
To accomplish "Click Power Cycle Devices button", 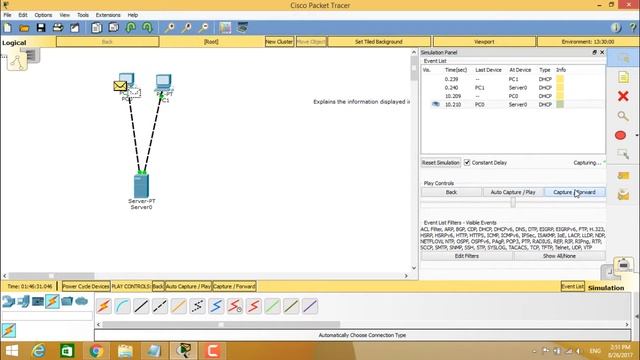I will 86,287.
